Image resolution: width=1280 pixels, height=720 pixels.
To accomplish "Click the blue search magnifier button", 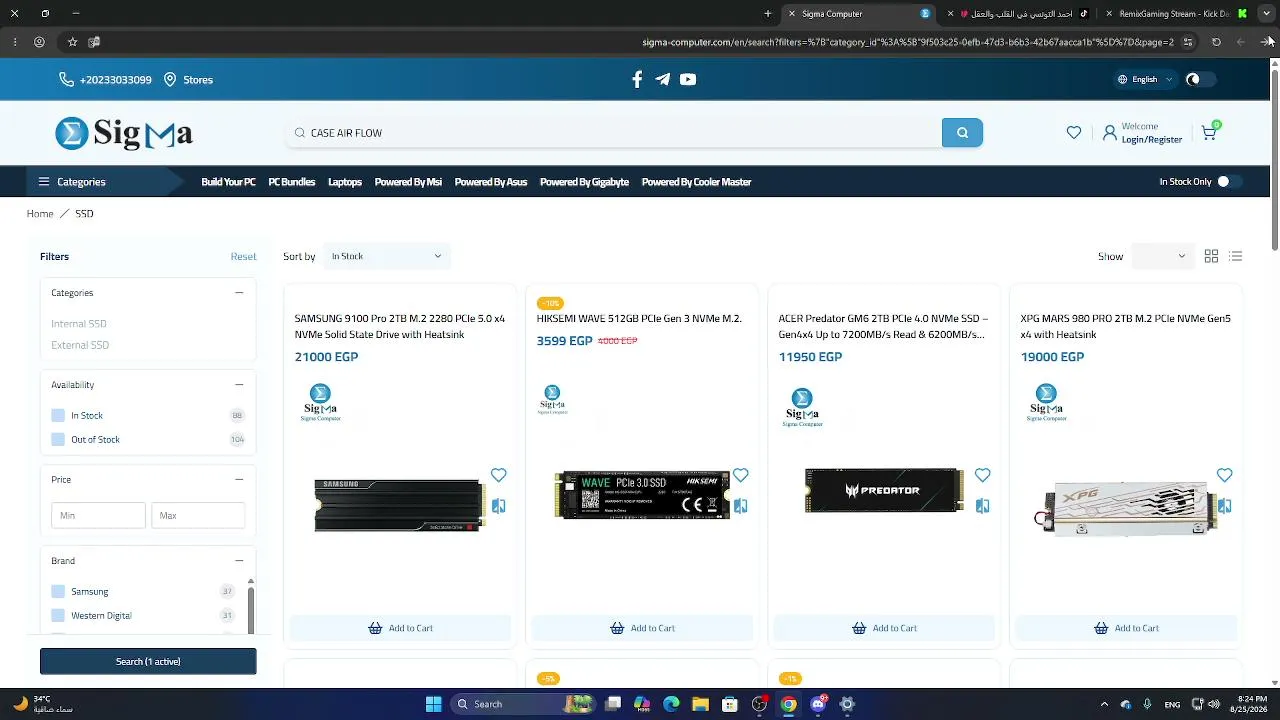I will click(x=962, y=133).
